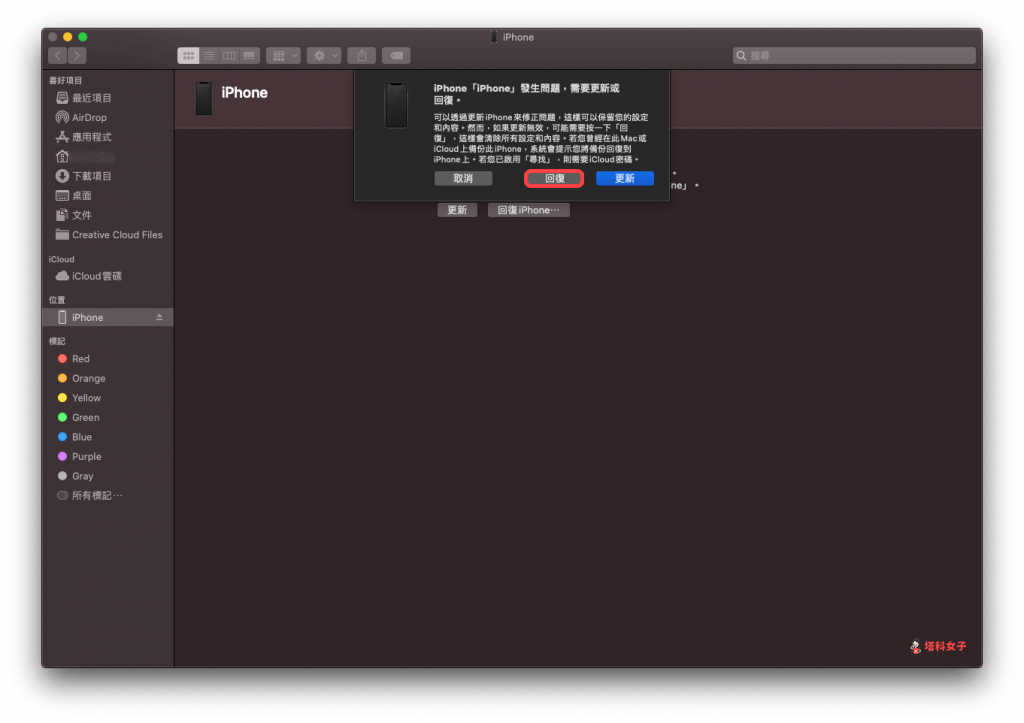Click the iPhone device name heading
Image resolution: width=1024 pixels, height=723 pixels.
(x=244, y=93)
